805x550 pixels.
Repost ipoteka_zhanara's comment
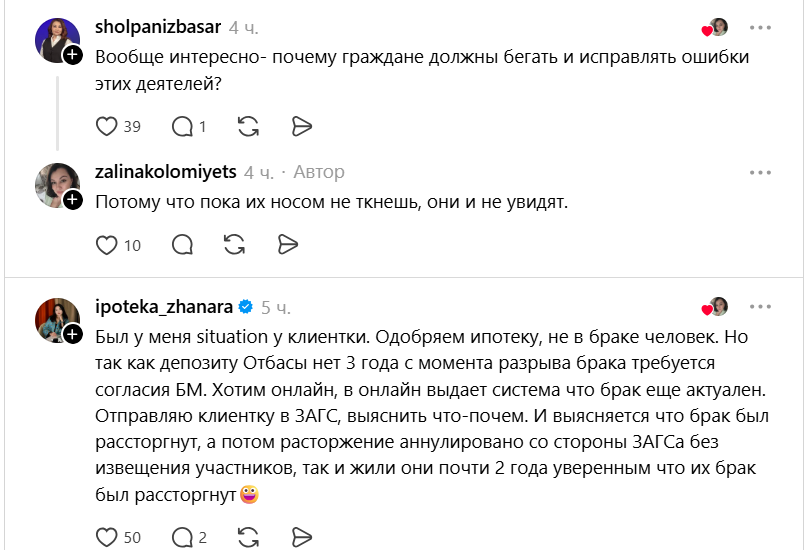pos(248,537)
